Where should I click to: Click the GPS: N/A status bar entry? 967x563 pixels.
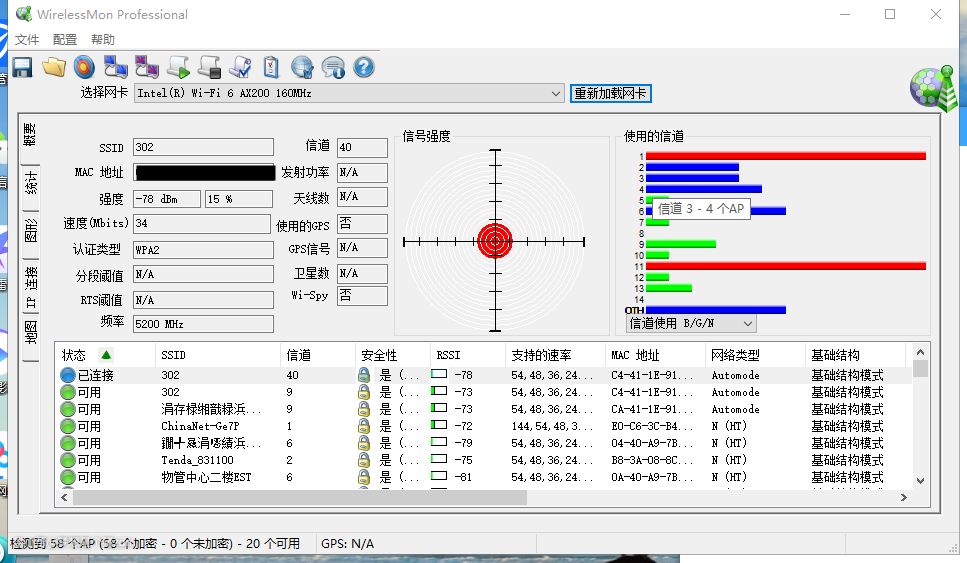[x=347, y=543]
